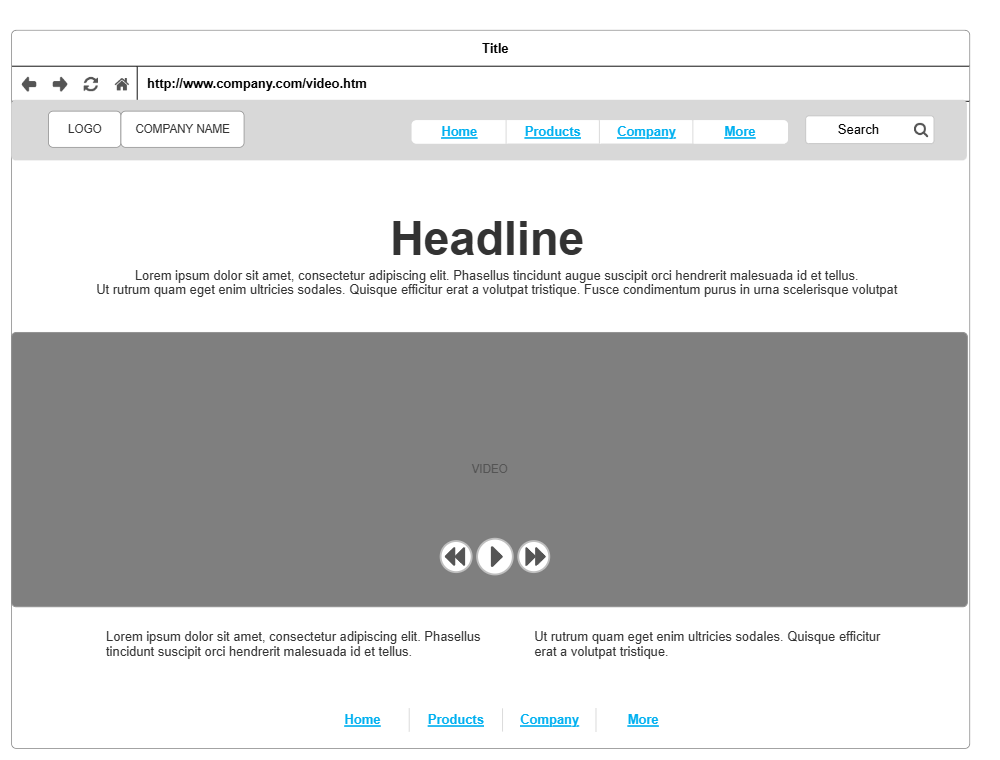This screenshot has height=760, width=1000.
Task: Click the LOGO placeholder
Action: pyautogui.click(x=84, y=128)
